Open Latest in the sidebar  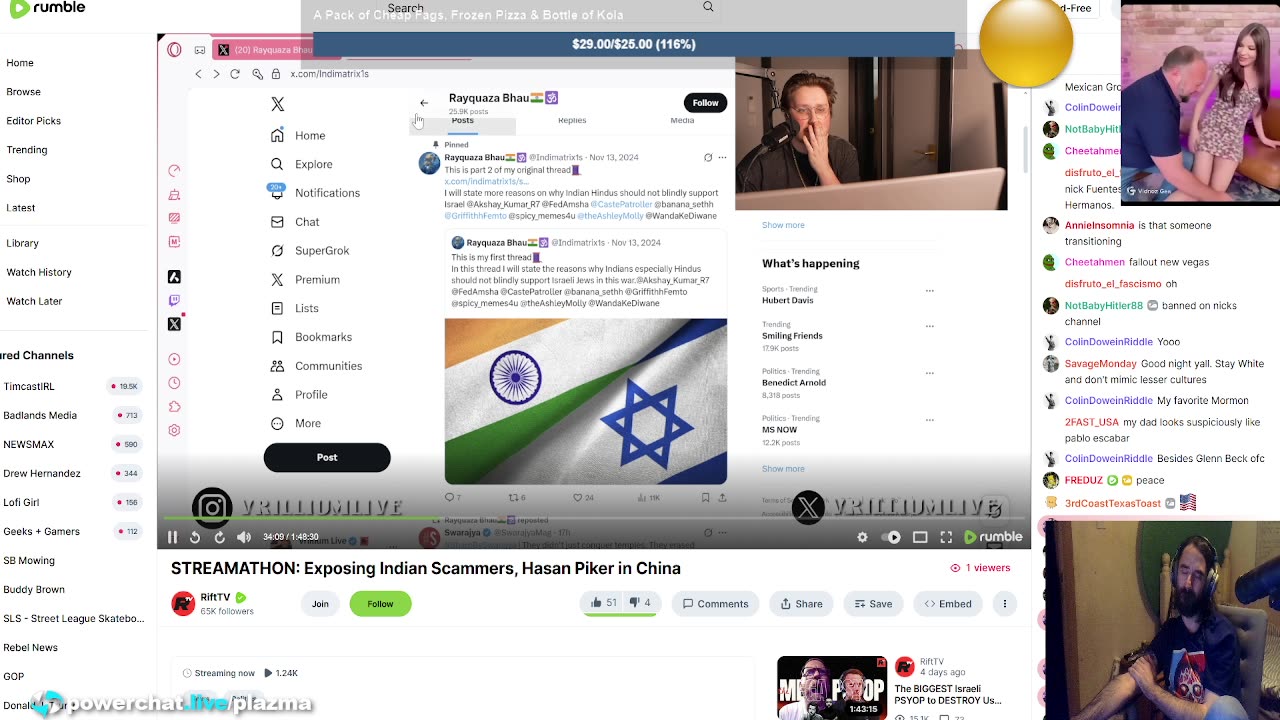click(20, 207)
